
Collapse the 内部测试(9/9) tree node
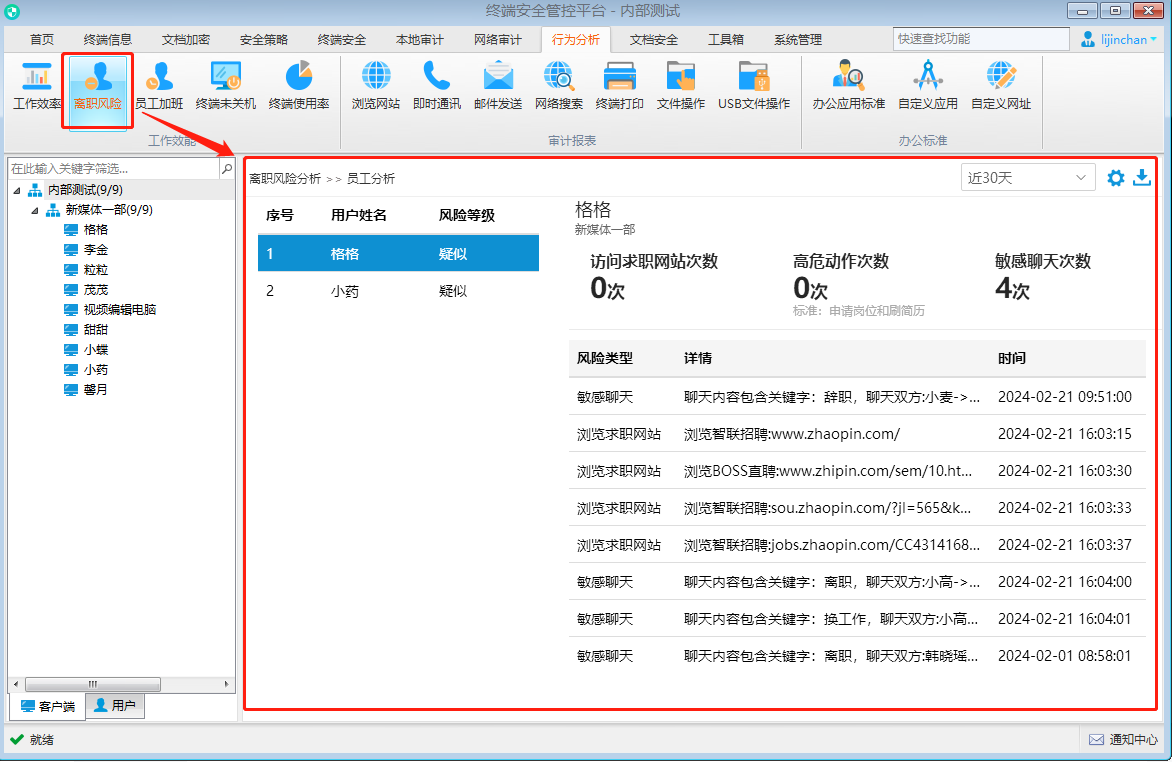point(16,191)
